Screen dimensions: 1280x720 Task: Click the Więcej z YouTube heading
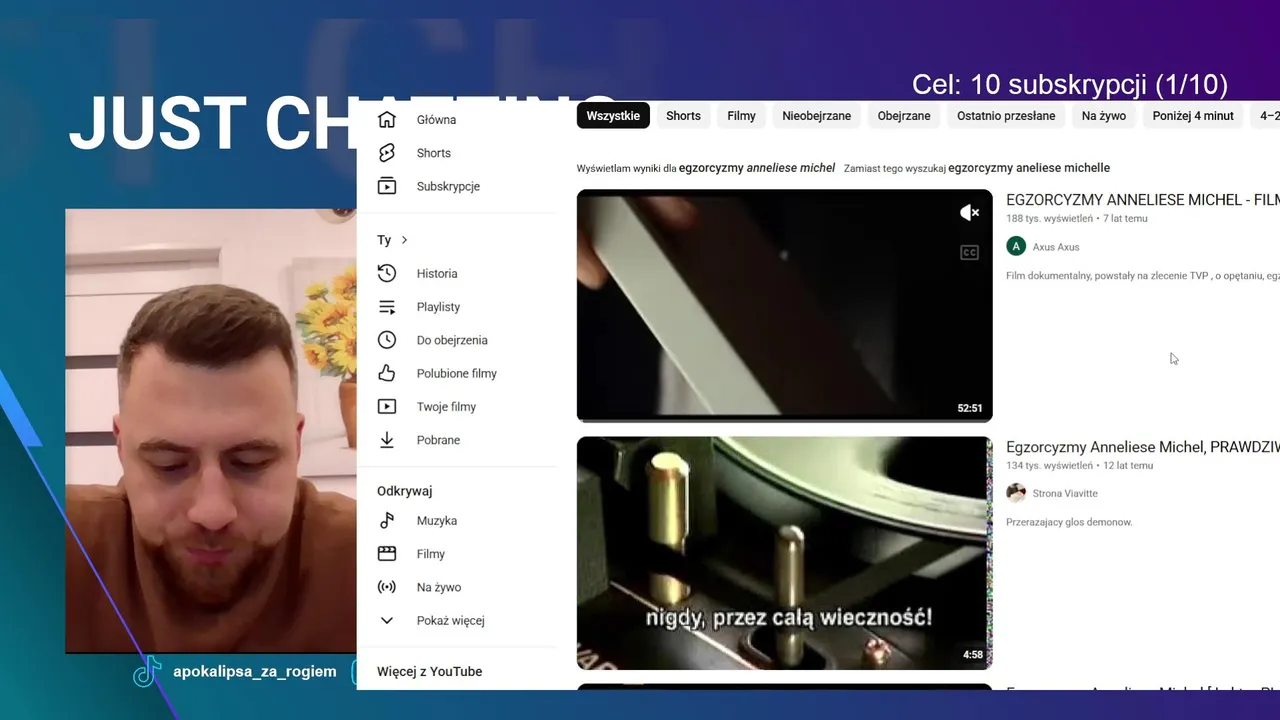(429, 671)
